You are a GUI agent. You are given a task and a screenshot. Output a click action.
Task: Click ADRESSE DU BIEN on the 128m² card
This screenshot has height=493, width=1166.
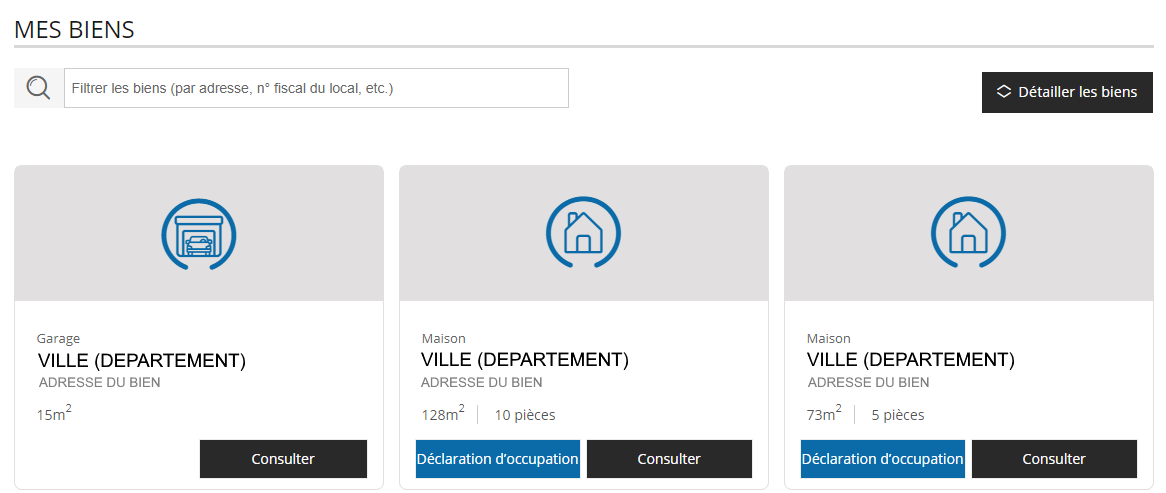pos(482,383)
